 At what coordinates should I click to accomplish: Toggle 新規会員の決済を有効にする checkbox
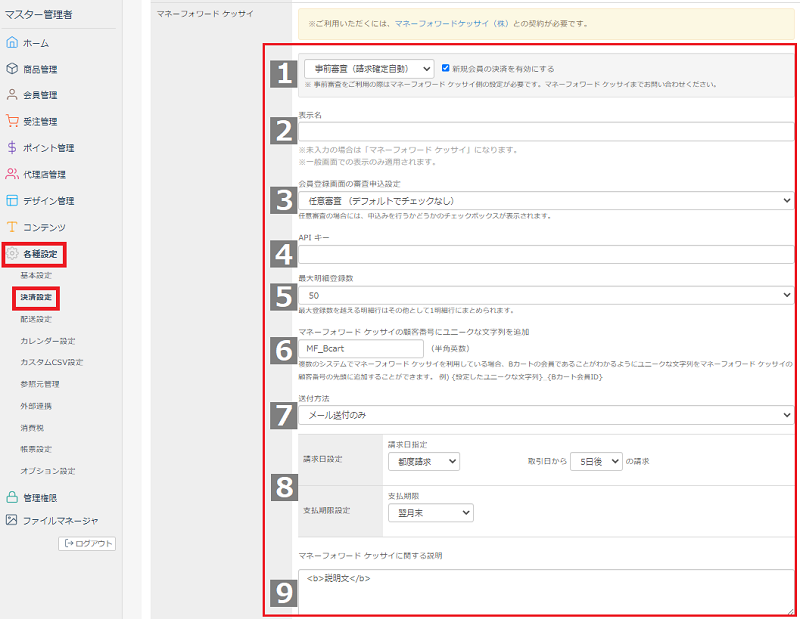point(445,68)
